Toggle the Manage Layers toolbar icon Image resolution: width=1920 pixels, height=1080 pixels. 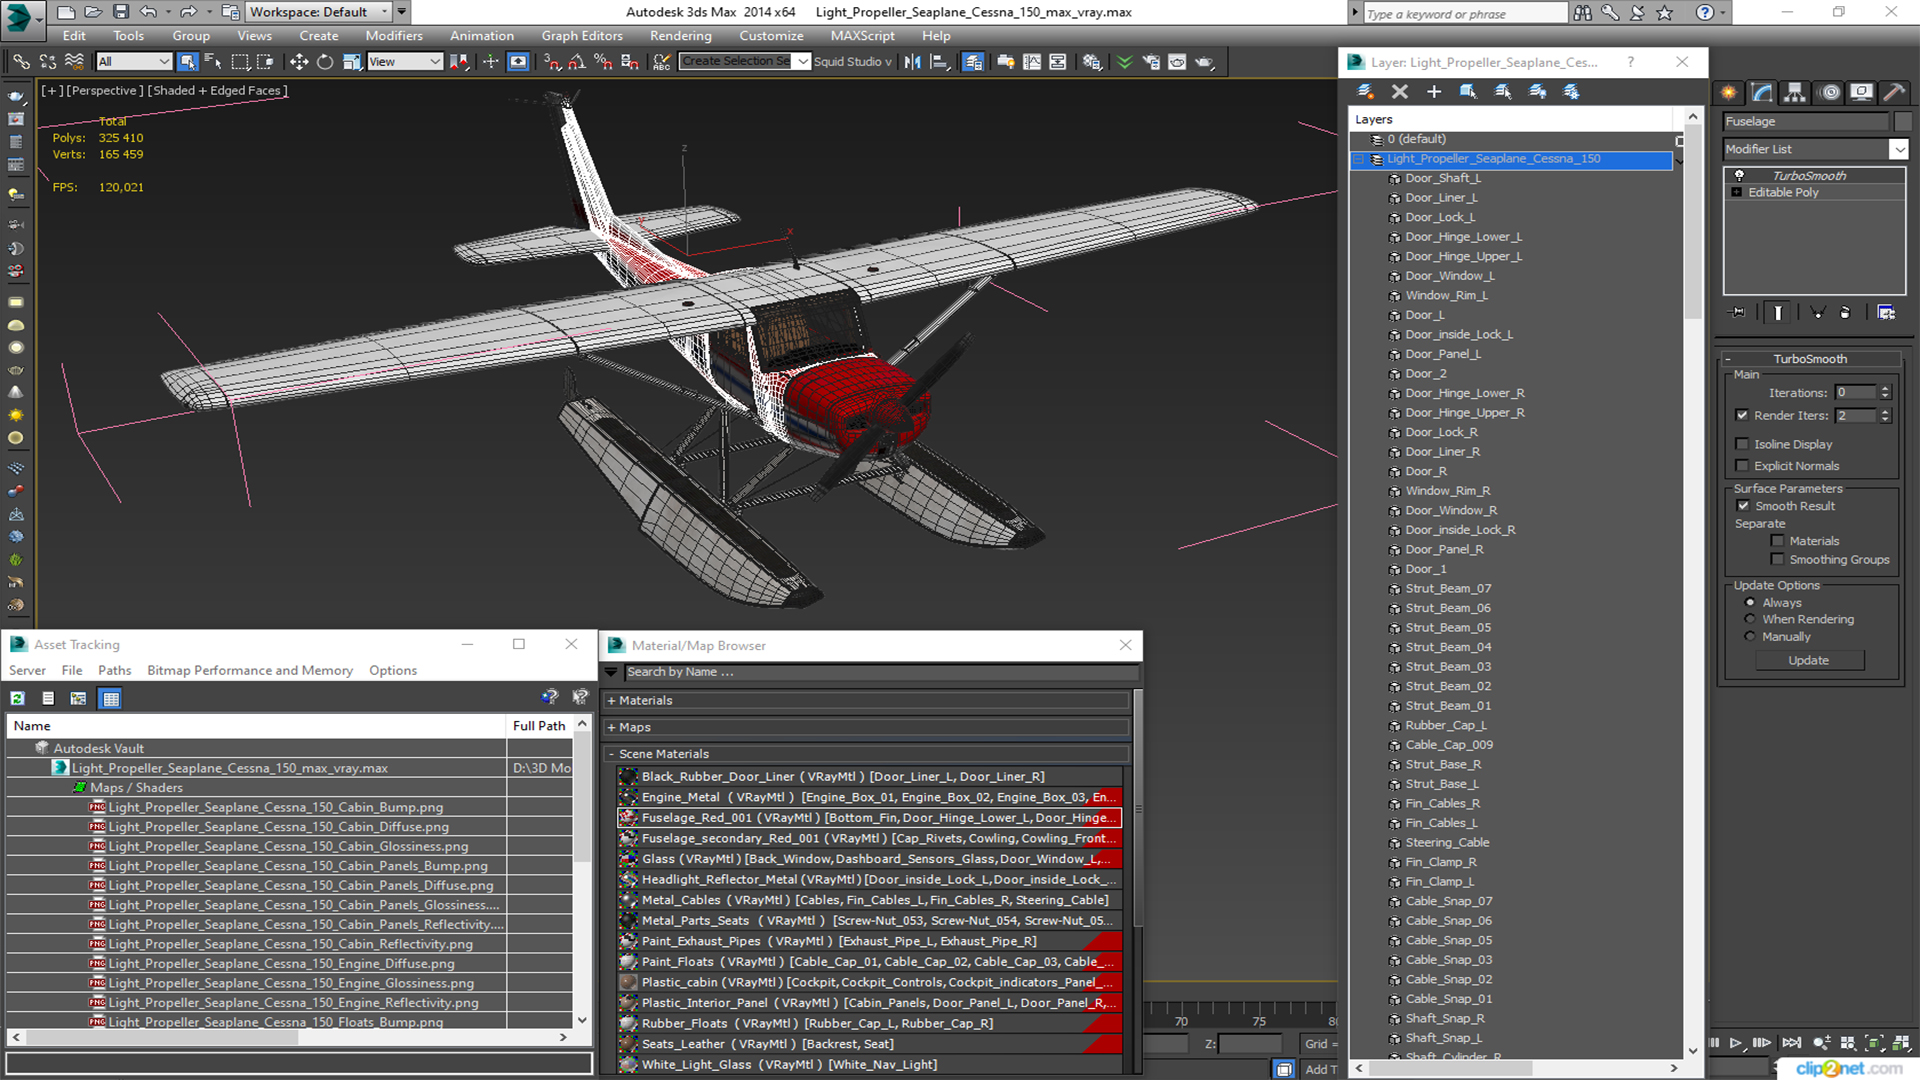click(x=973, y=62)
